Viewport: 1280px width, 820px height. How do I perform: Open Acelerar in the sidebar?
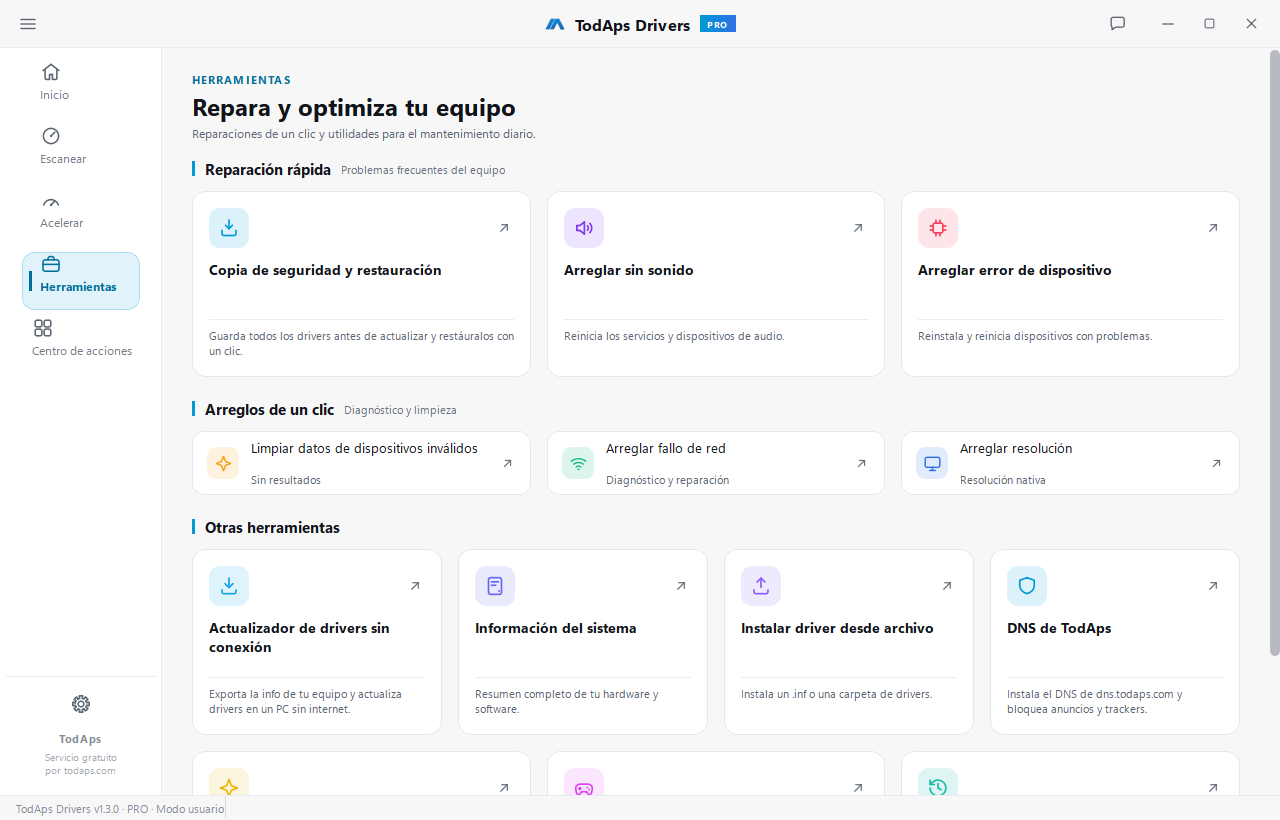pos(62,210)
